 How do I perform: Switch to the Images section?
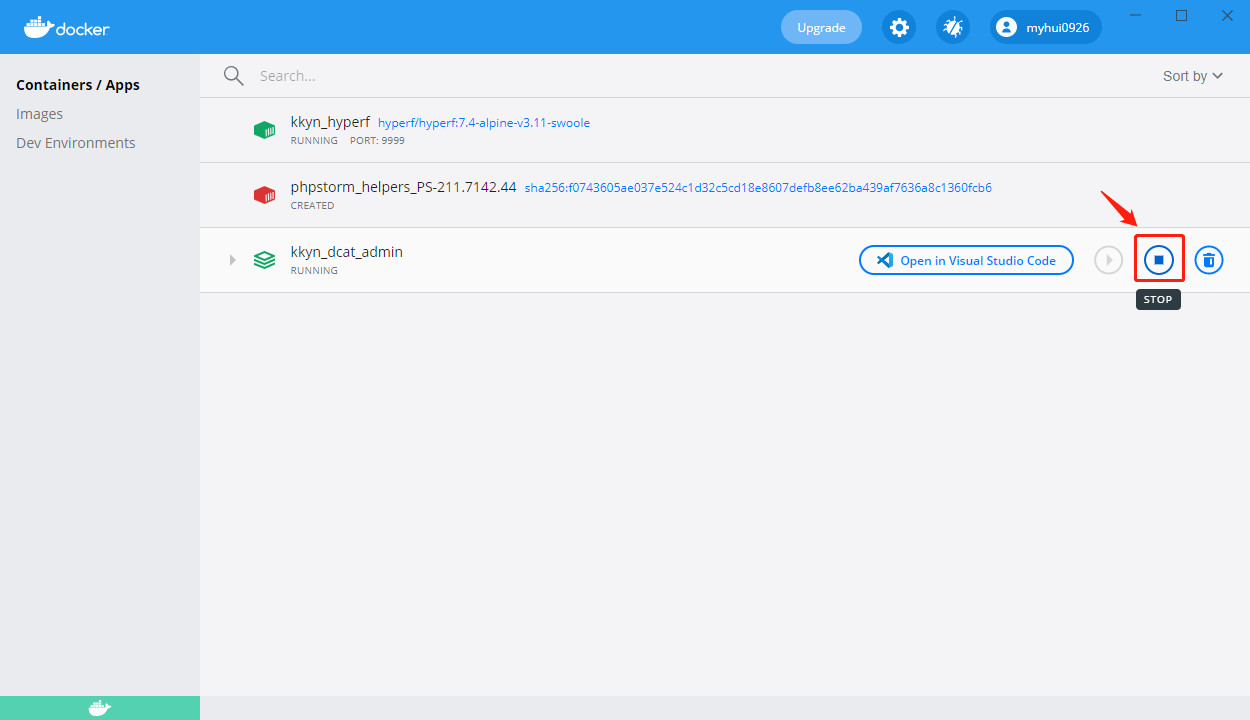pyautogui.click(x=39, y=113)
